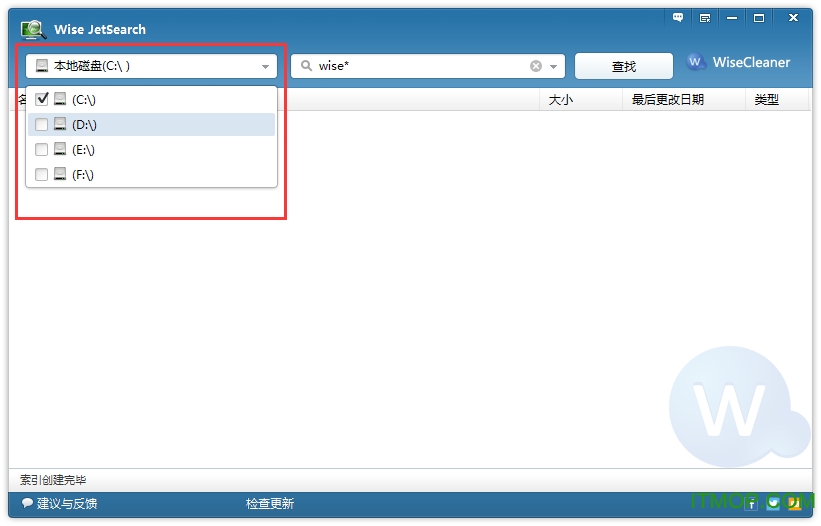Viewport: 821px width, 526px height.
Task: Click the Facebook icon in the footer
Action: (751, 503)
